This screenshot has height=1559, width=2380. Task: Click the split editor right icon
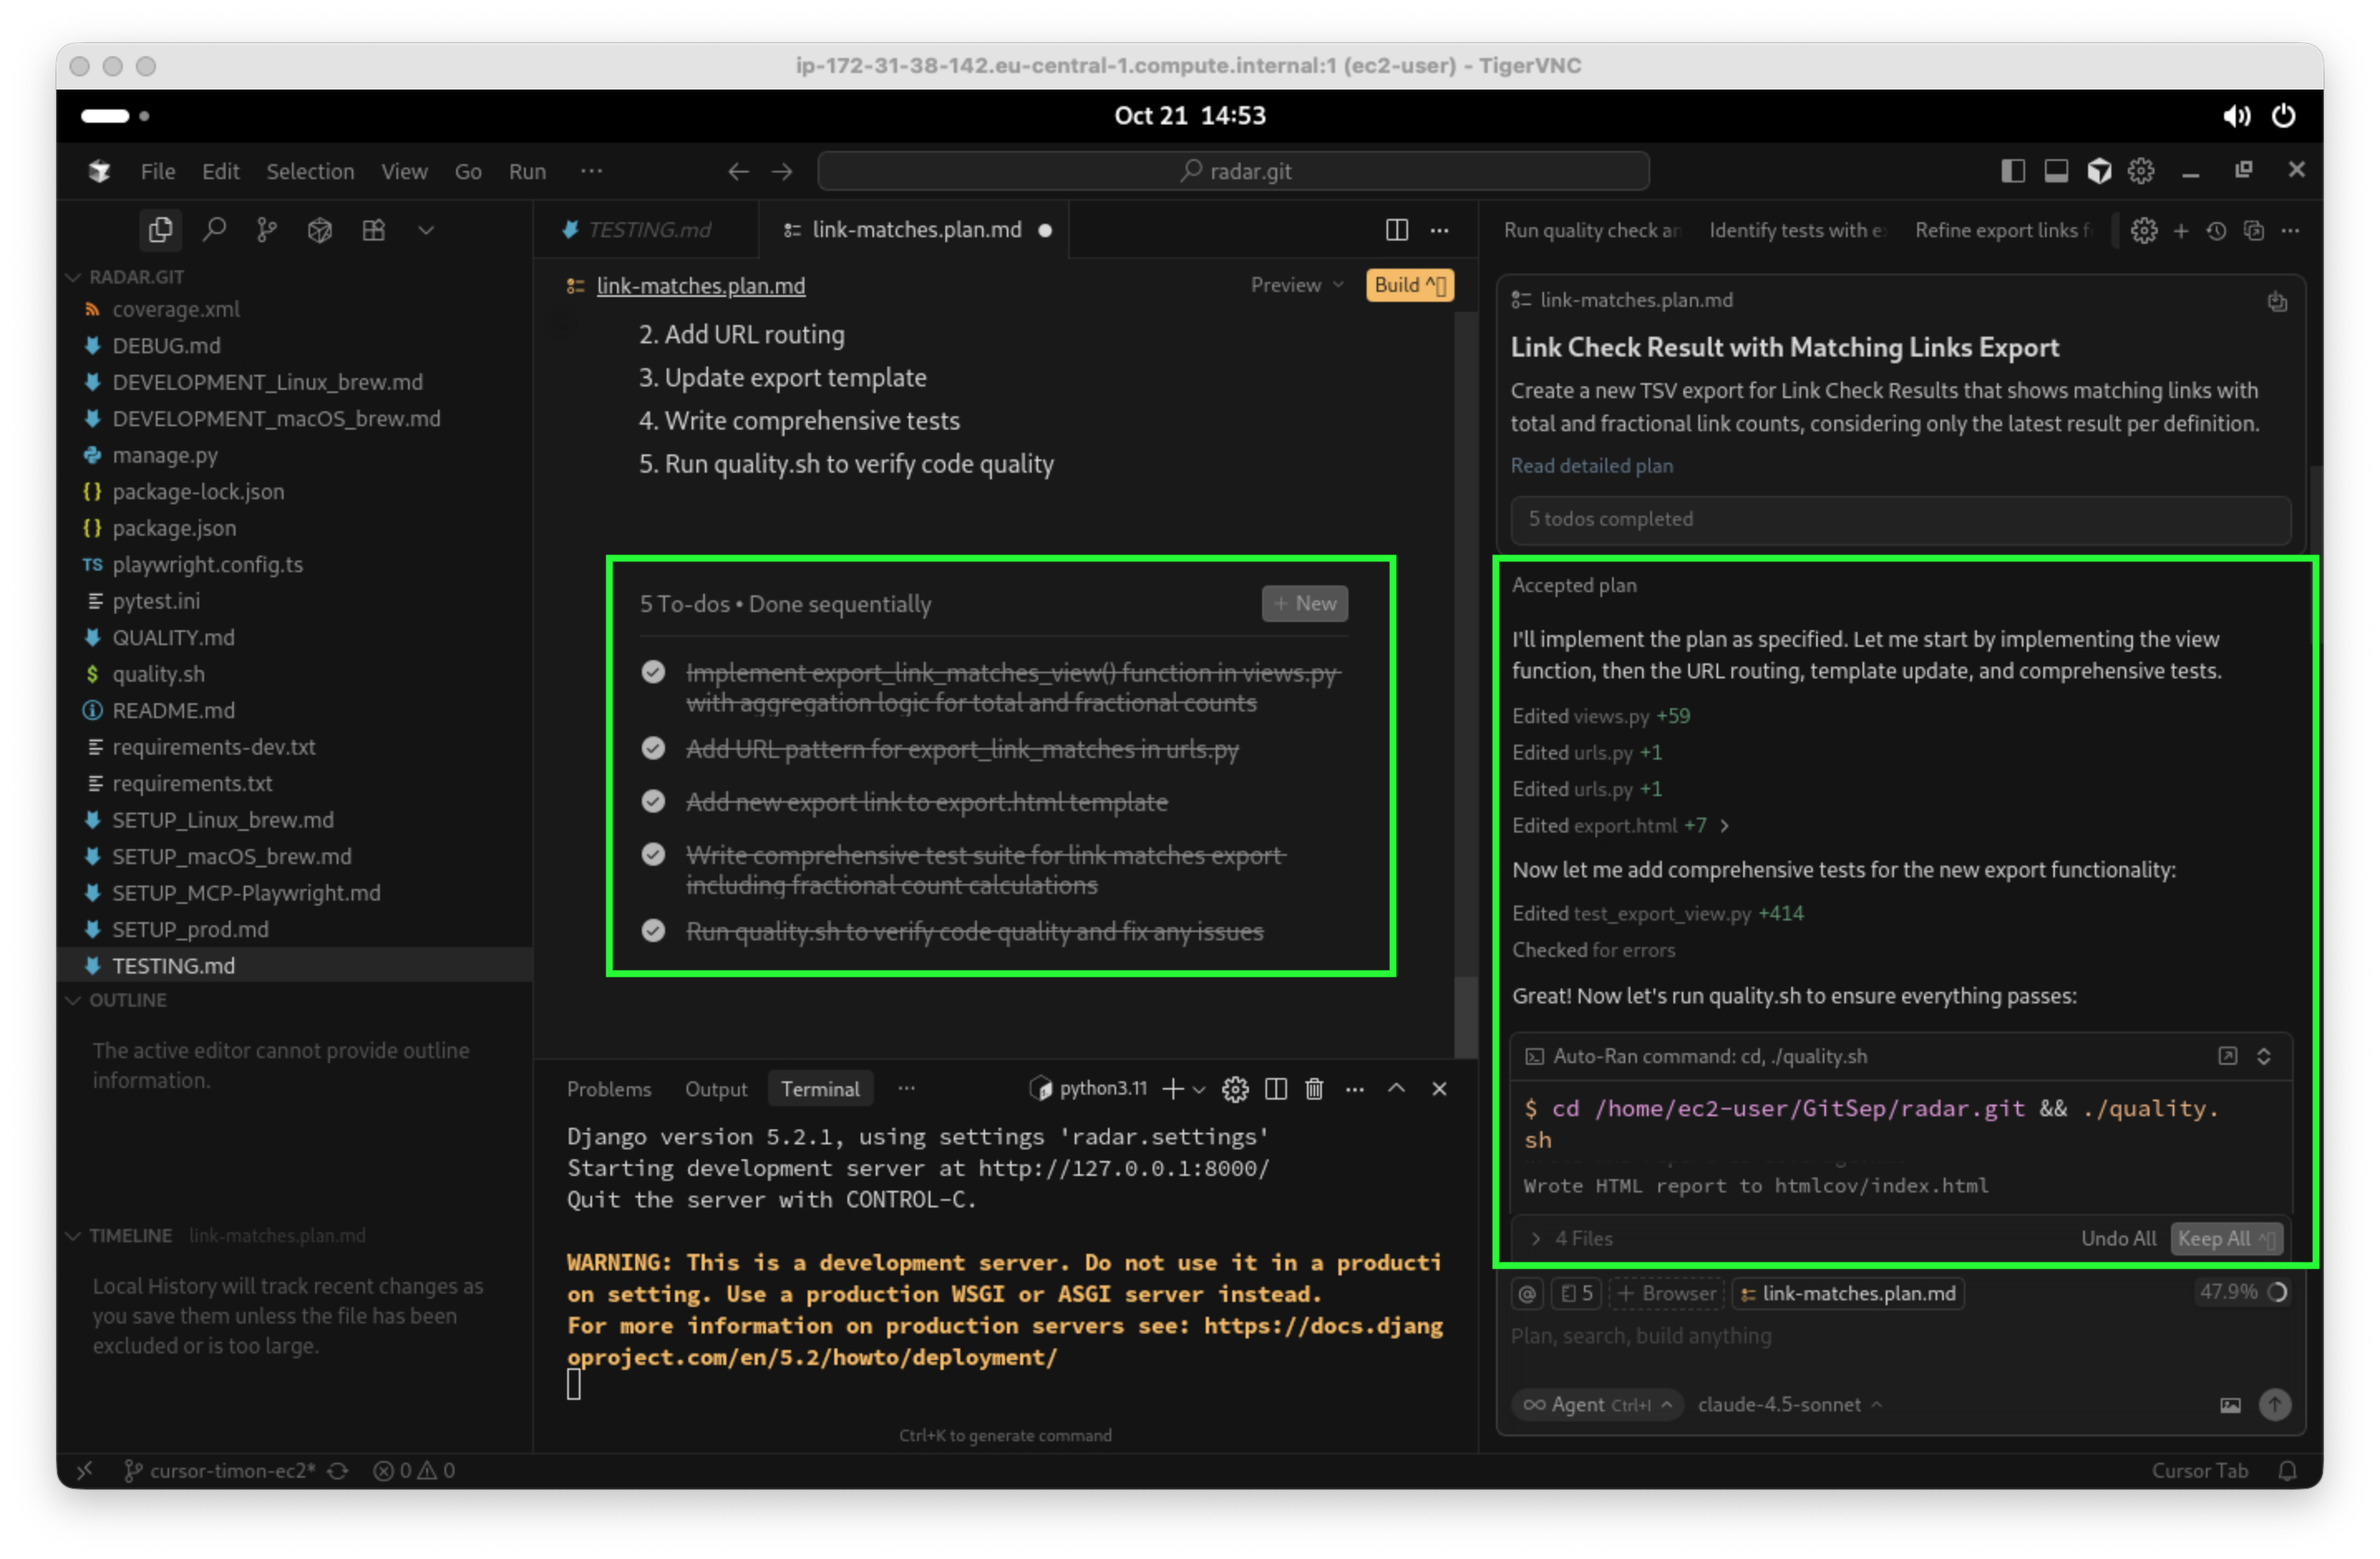1396,231
